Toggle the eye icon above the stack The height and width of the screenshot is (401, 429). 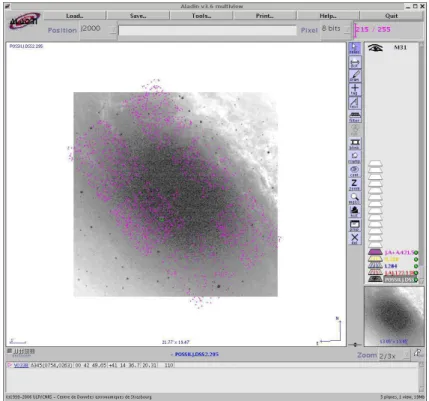click(x=375, y=48)
